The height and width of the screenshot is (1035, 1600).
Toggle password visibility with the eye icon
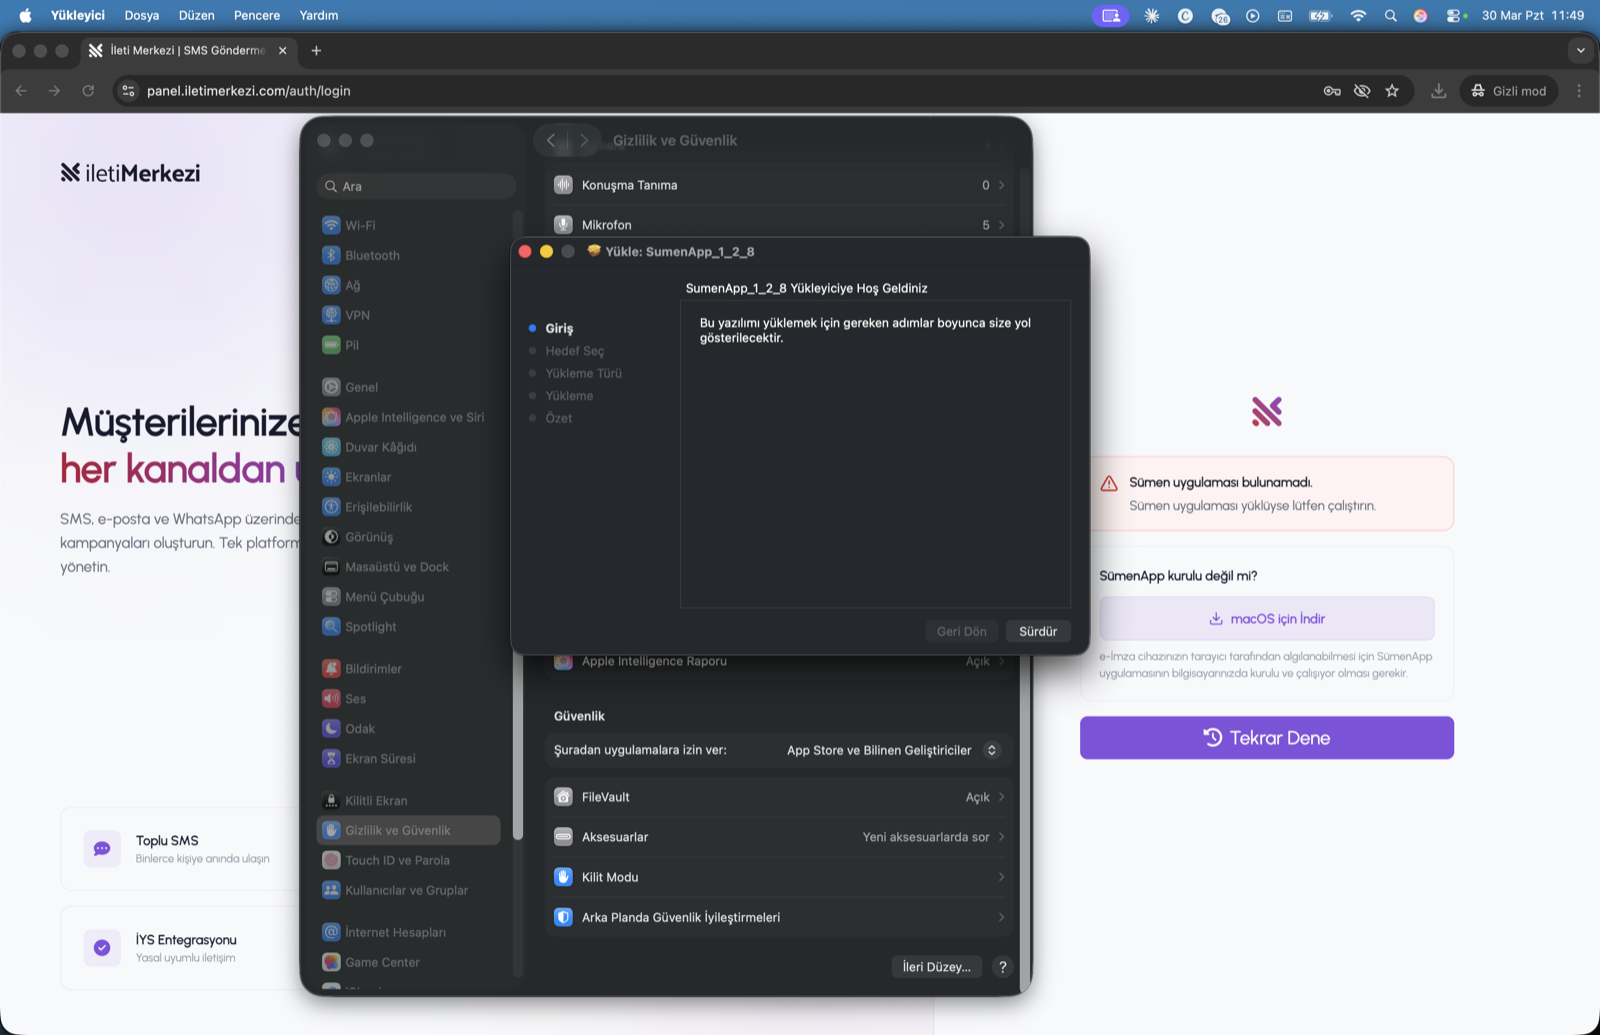(1362, 90)
